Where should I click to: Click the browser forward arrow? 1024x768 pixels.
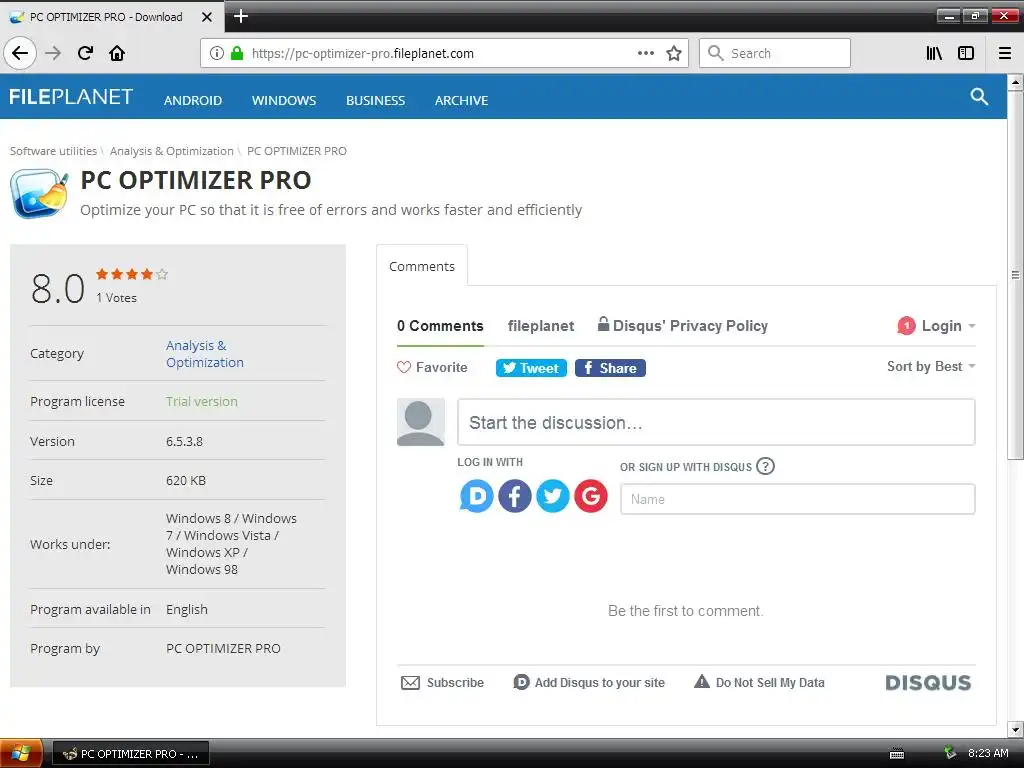point(53,53)
